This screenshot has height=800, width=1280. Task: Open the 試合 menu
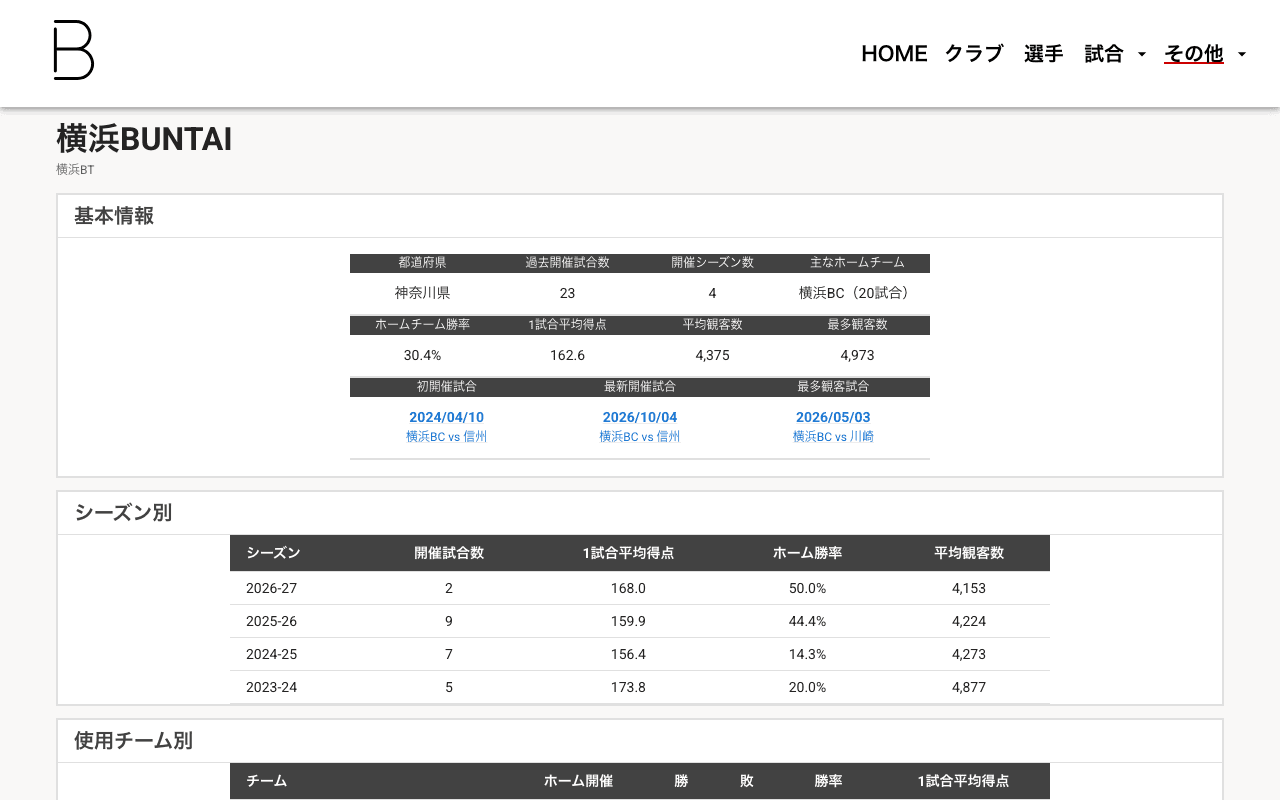tap(1104, 54)
